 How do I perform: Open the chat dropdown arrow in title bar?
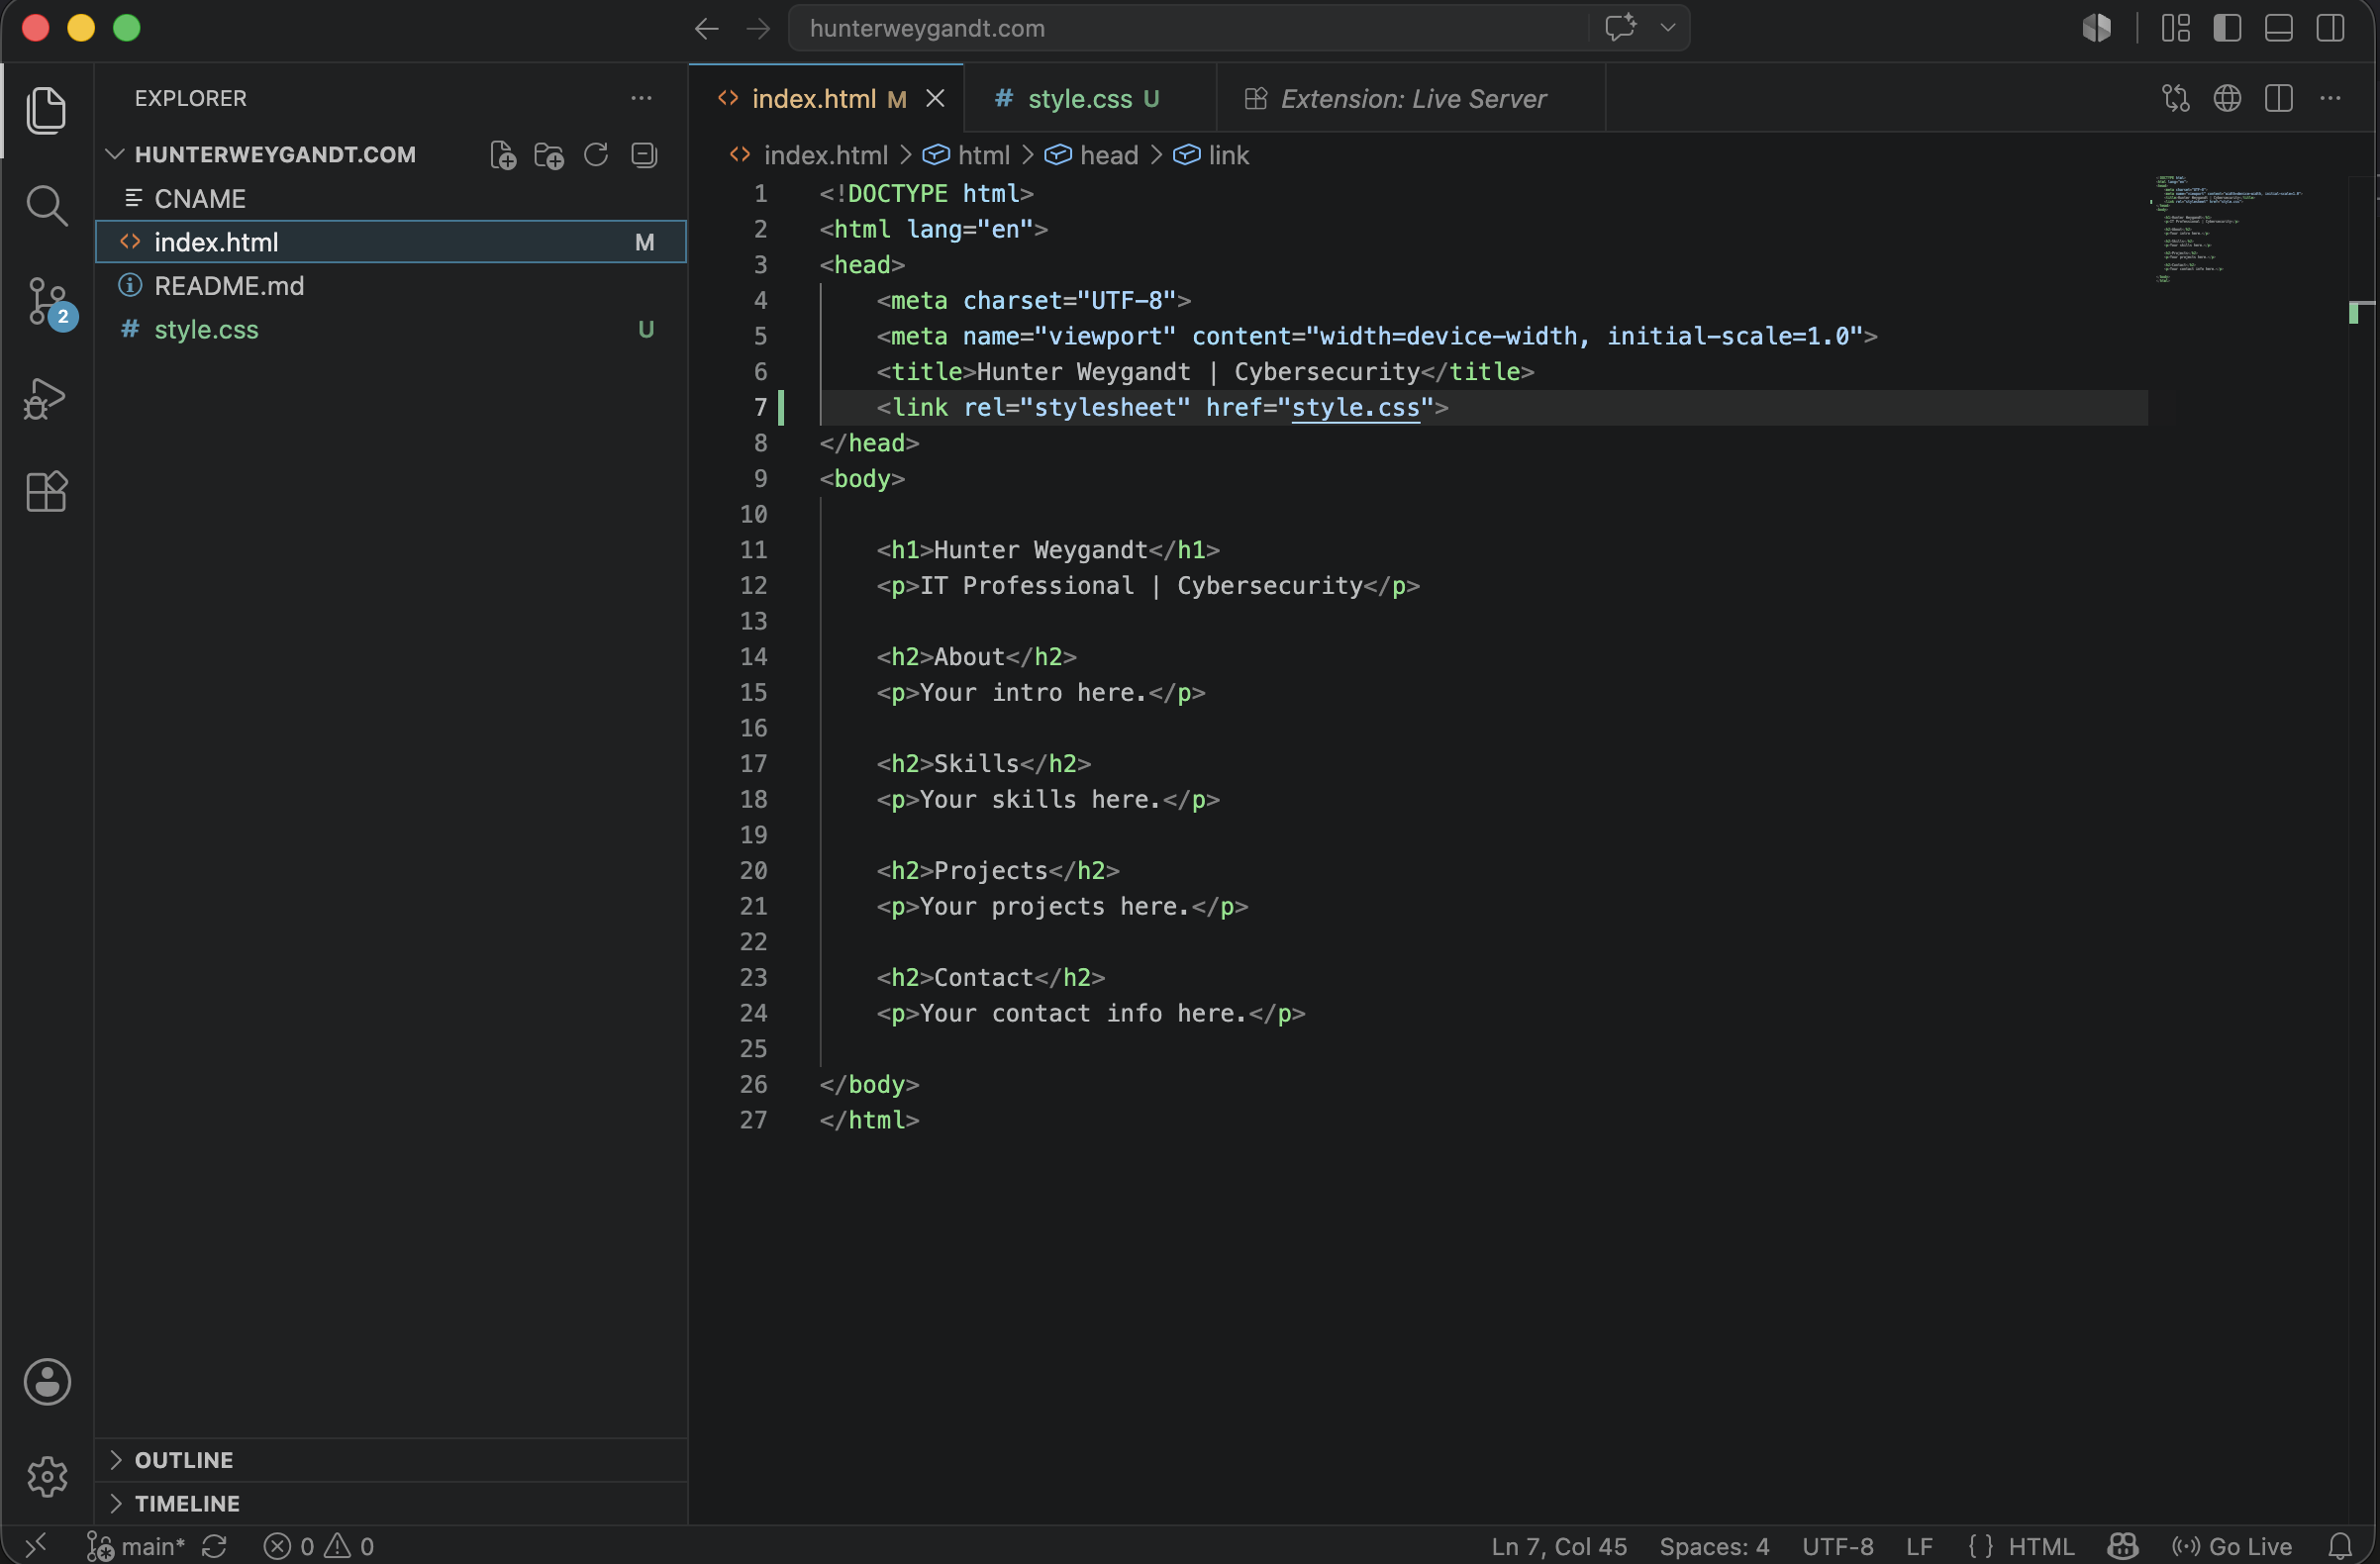point(1667,28)
